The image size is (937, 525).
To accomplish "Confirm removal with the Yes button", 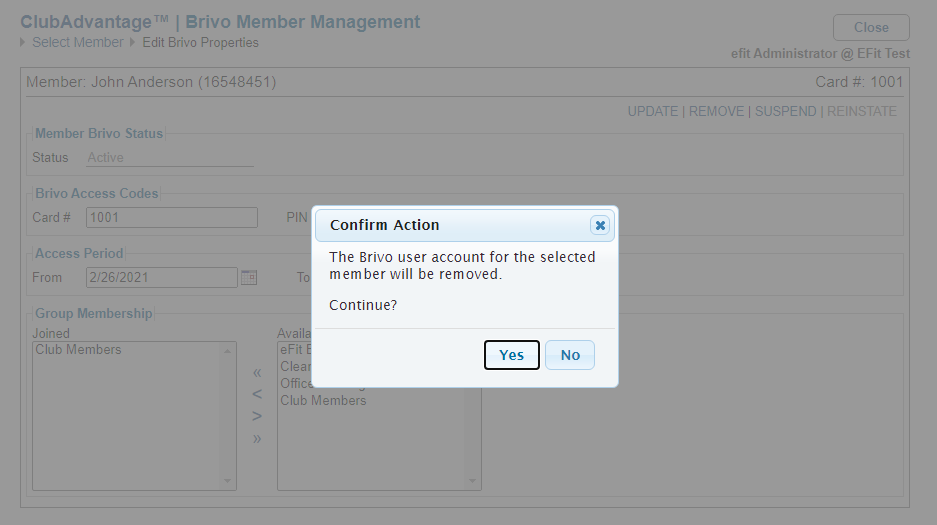I will click(x=512, y=355).
